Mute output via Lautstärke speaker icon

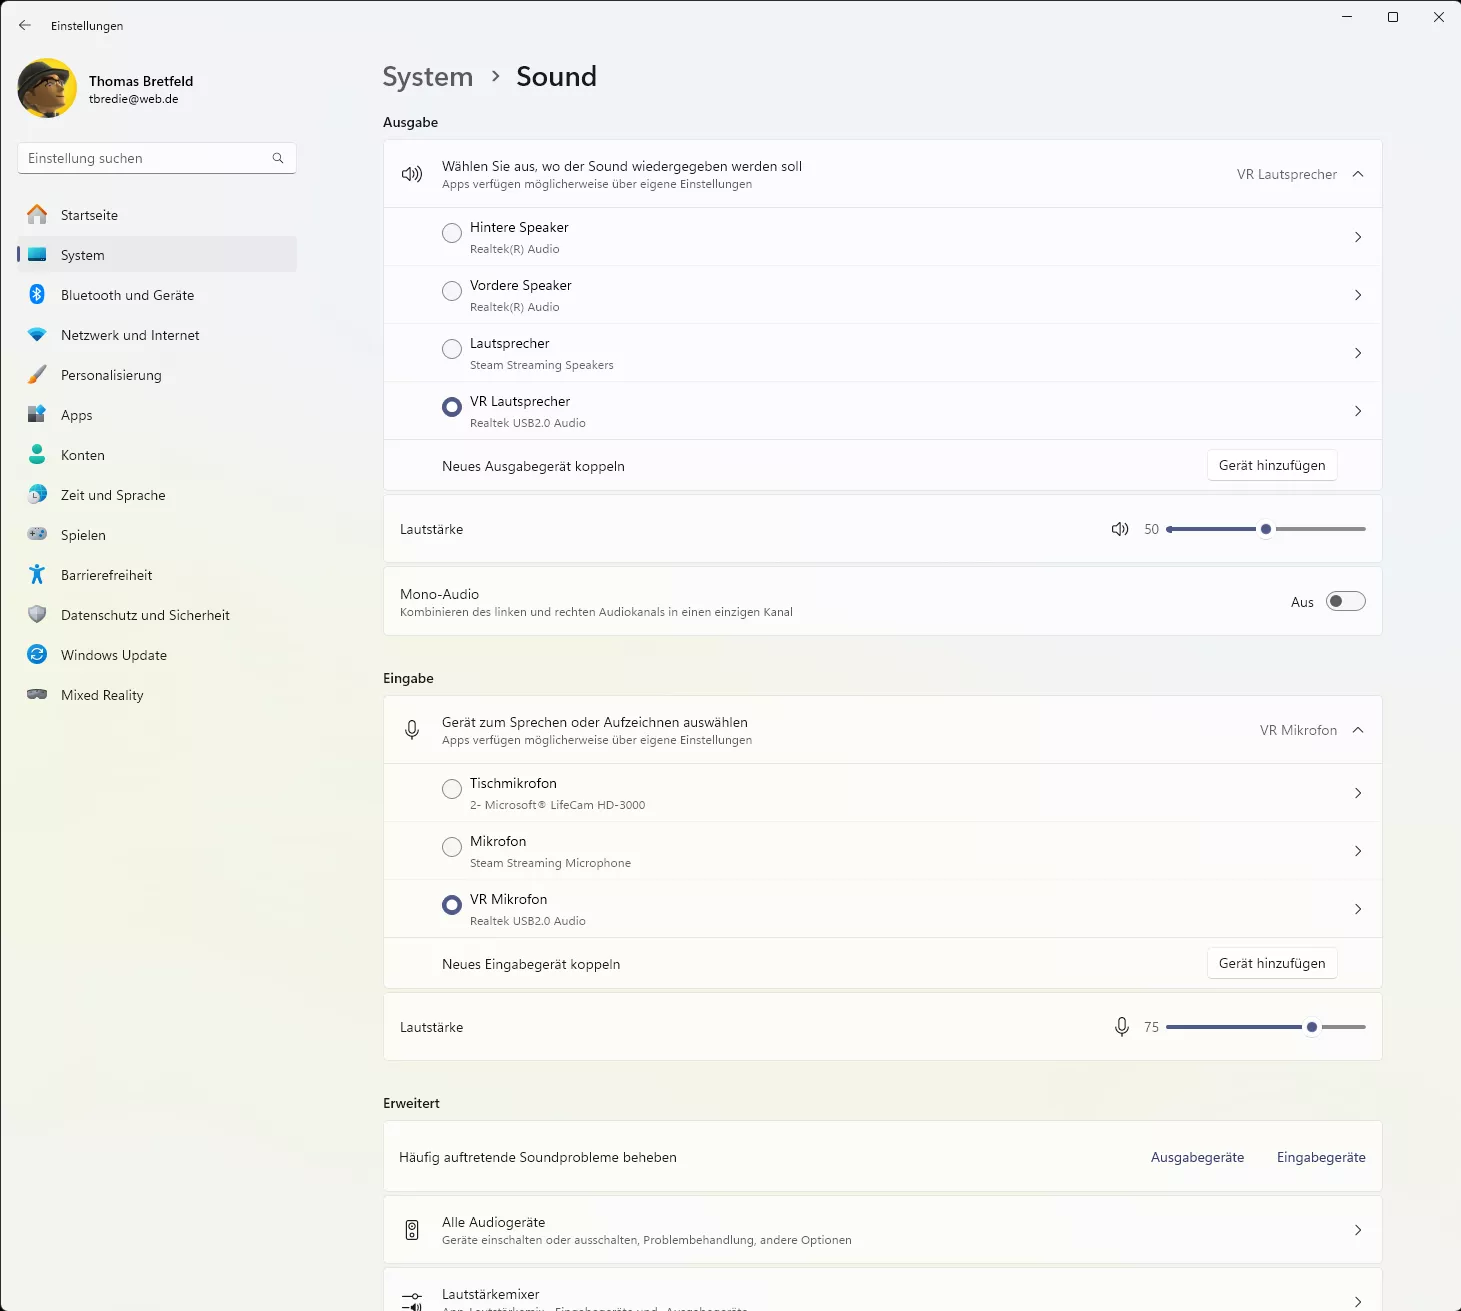[x=1120, y=529]
